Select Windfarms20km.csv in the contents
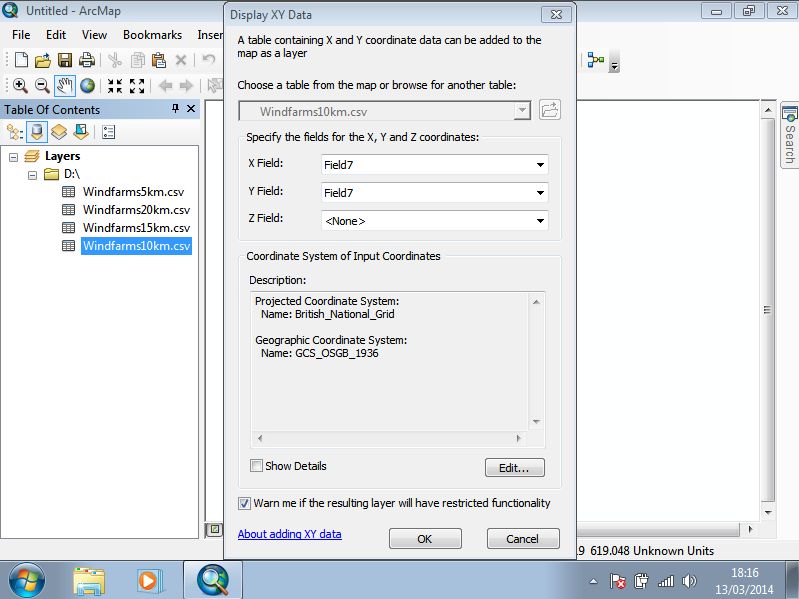 pos(136,210)
